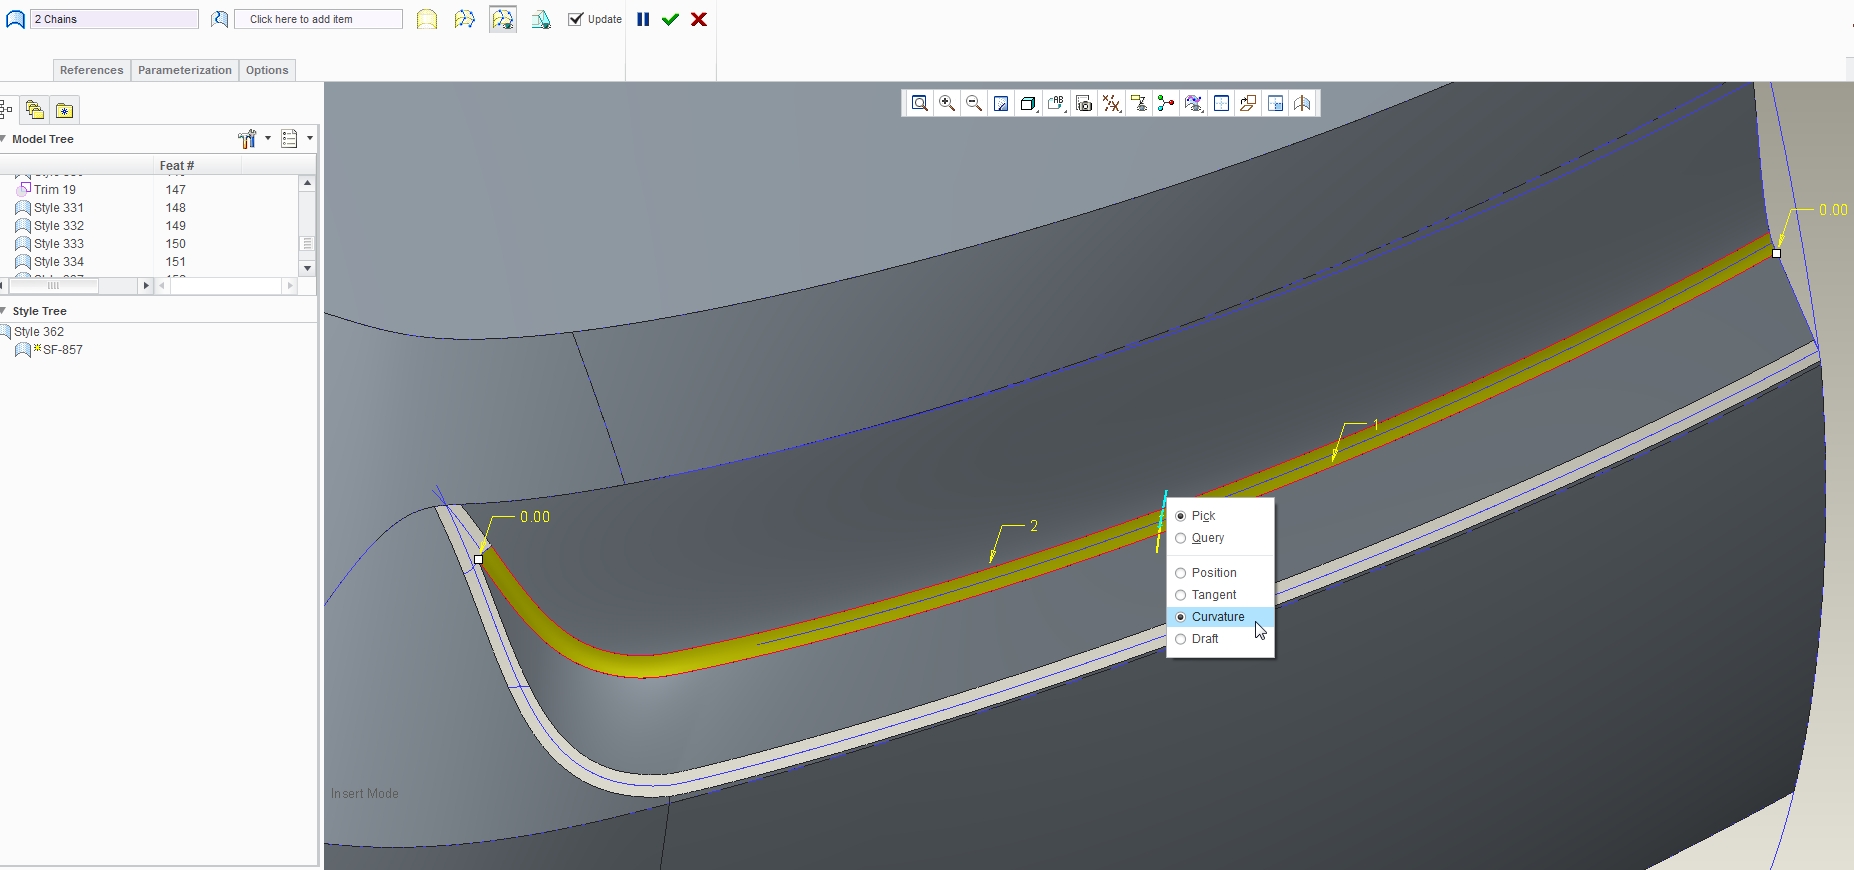The image size is (1854, 870).
Task: Click the active plane orientation grid icon
Action: tap(1221, 103)
